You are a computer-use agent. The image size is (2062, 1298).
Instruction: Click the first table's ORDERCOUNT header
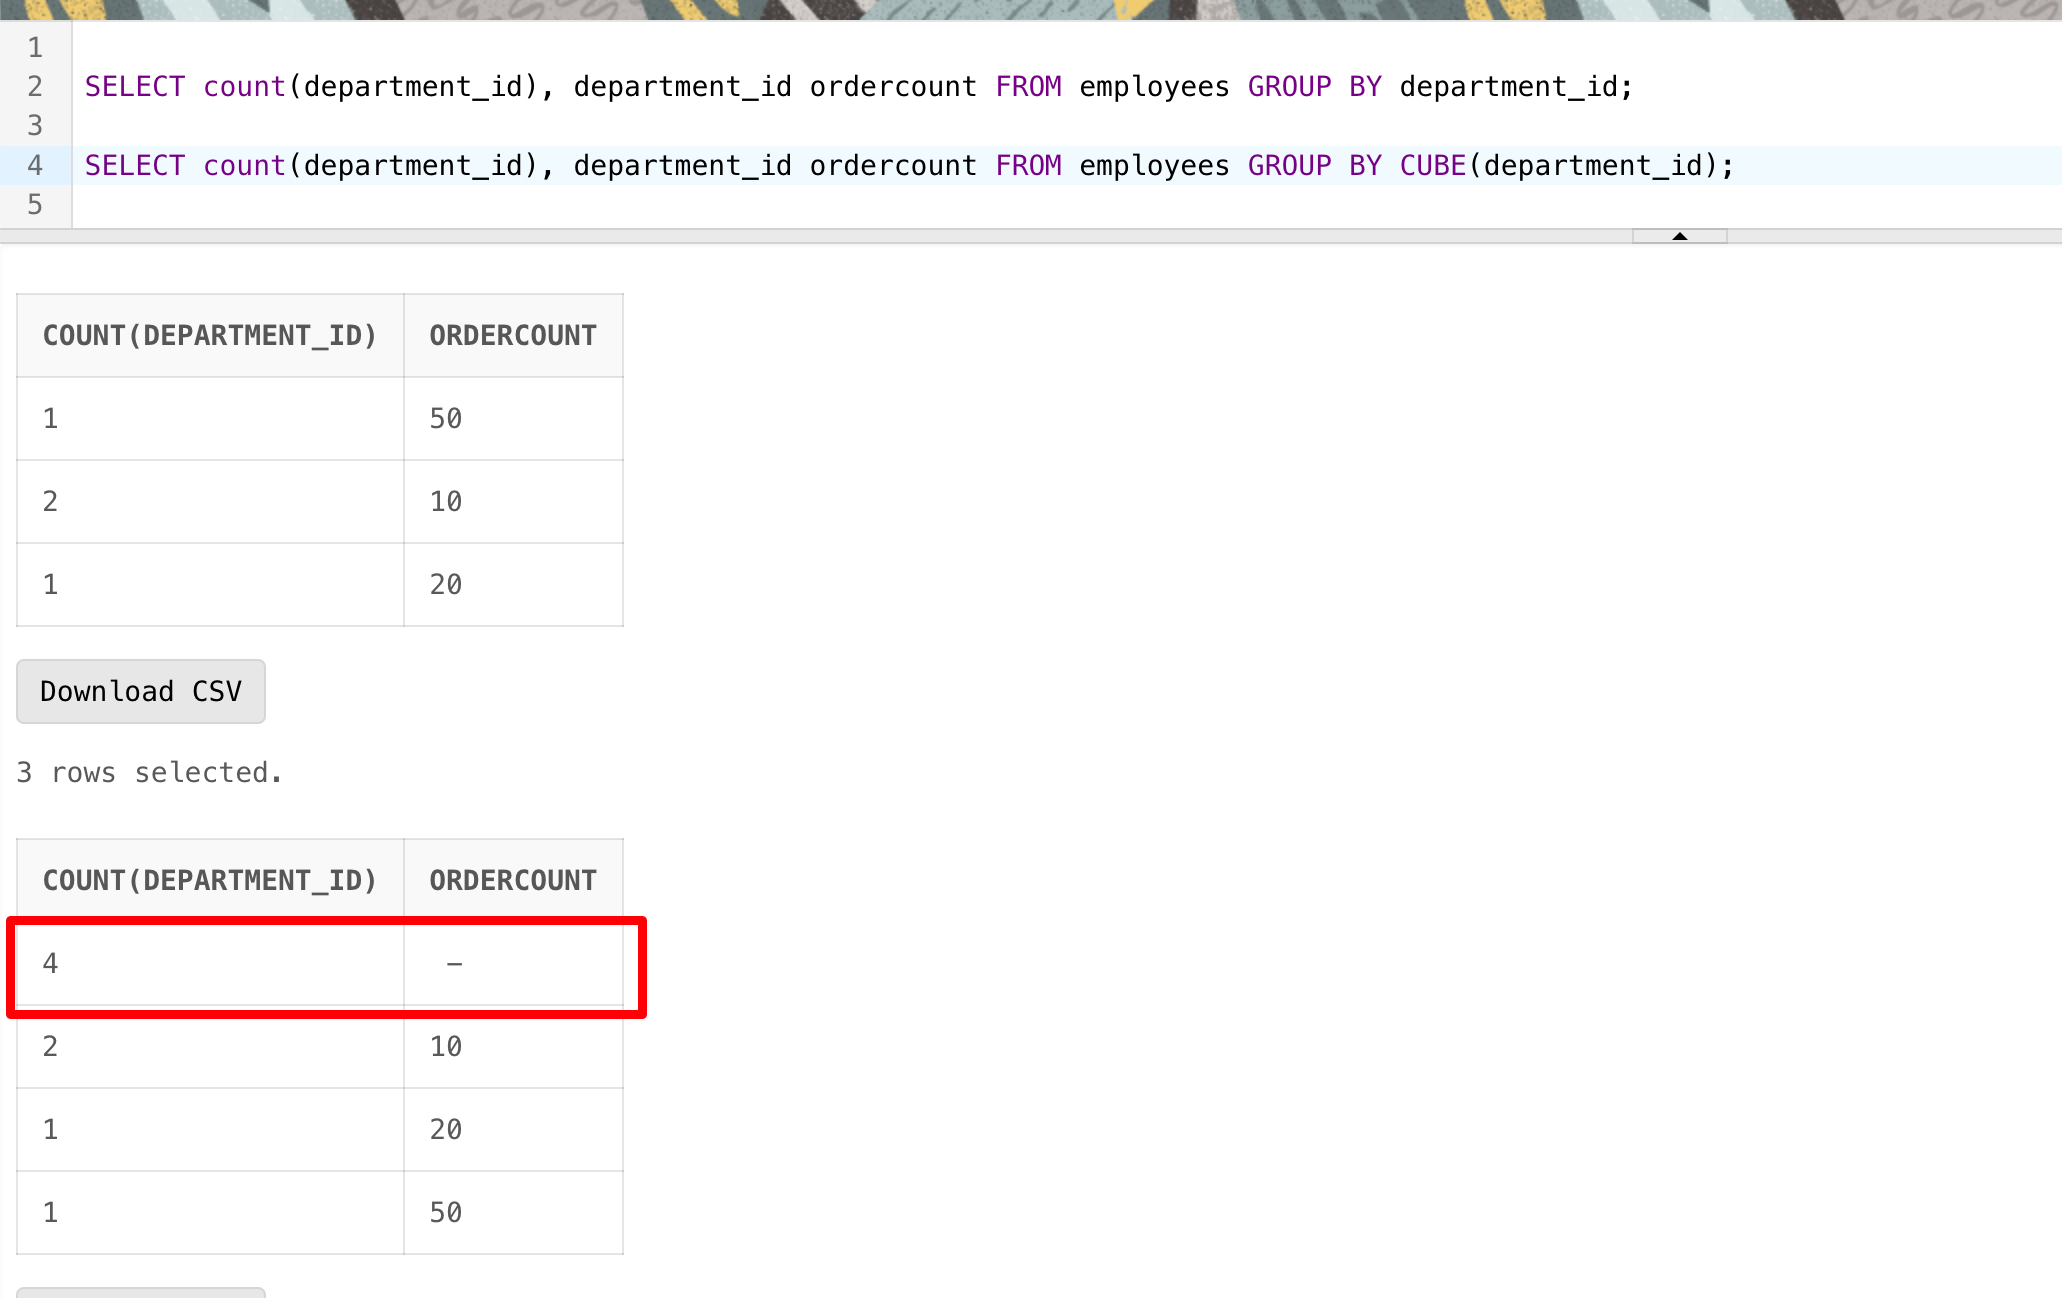click(513, 336)
